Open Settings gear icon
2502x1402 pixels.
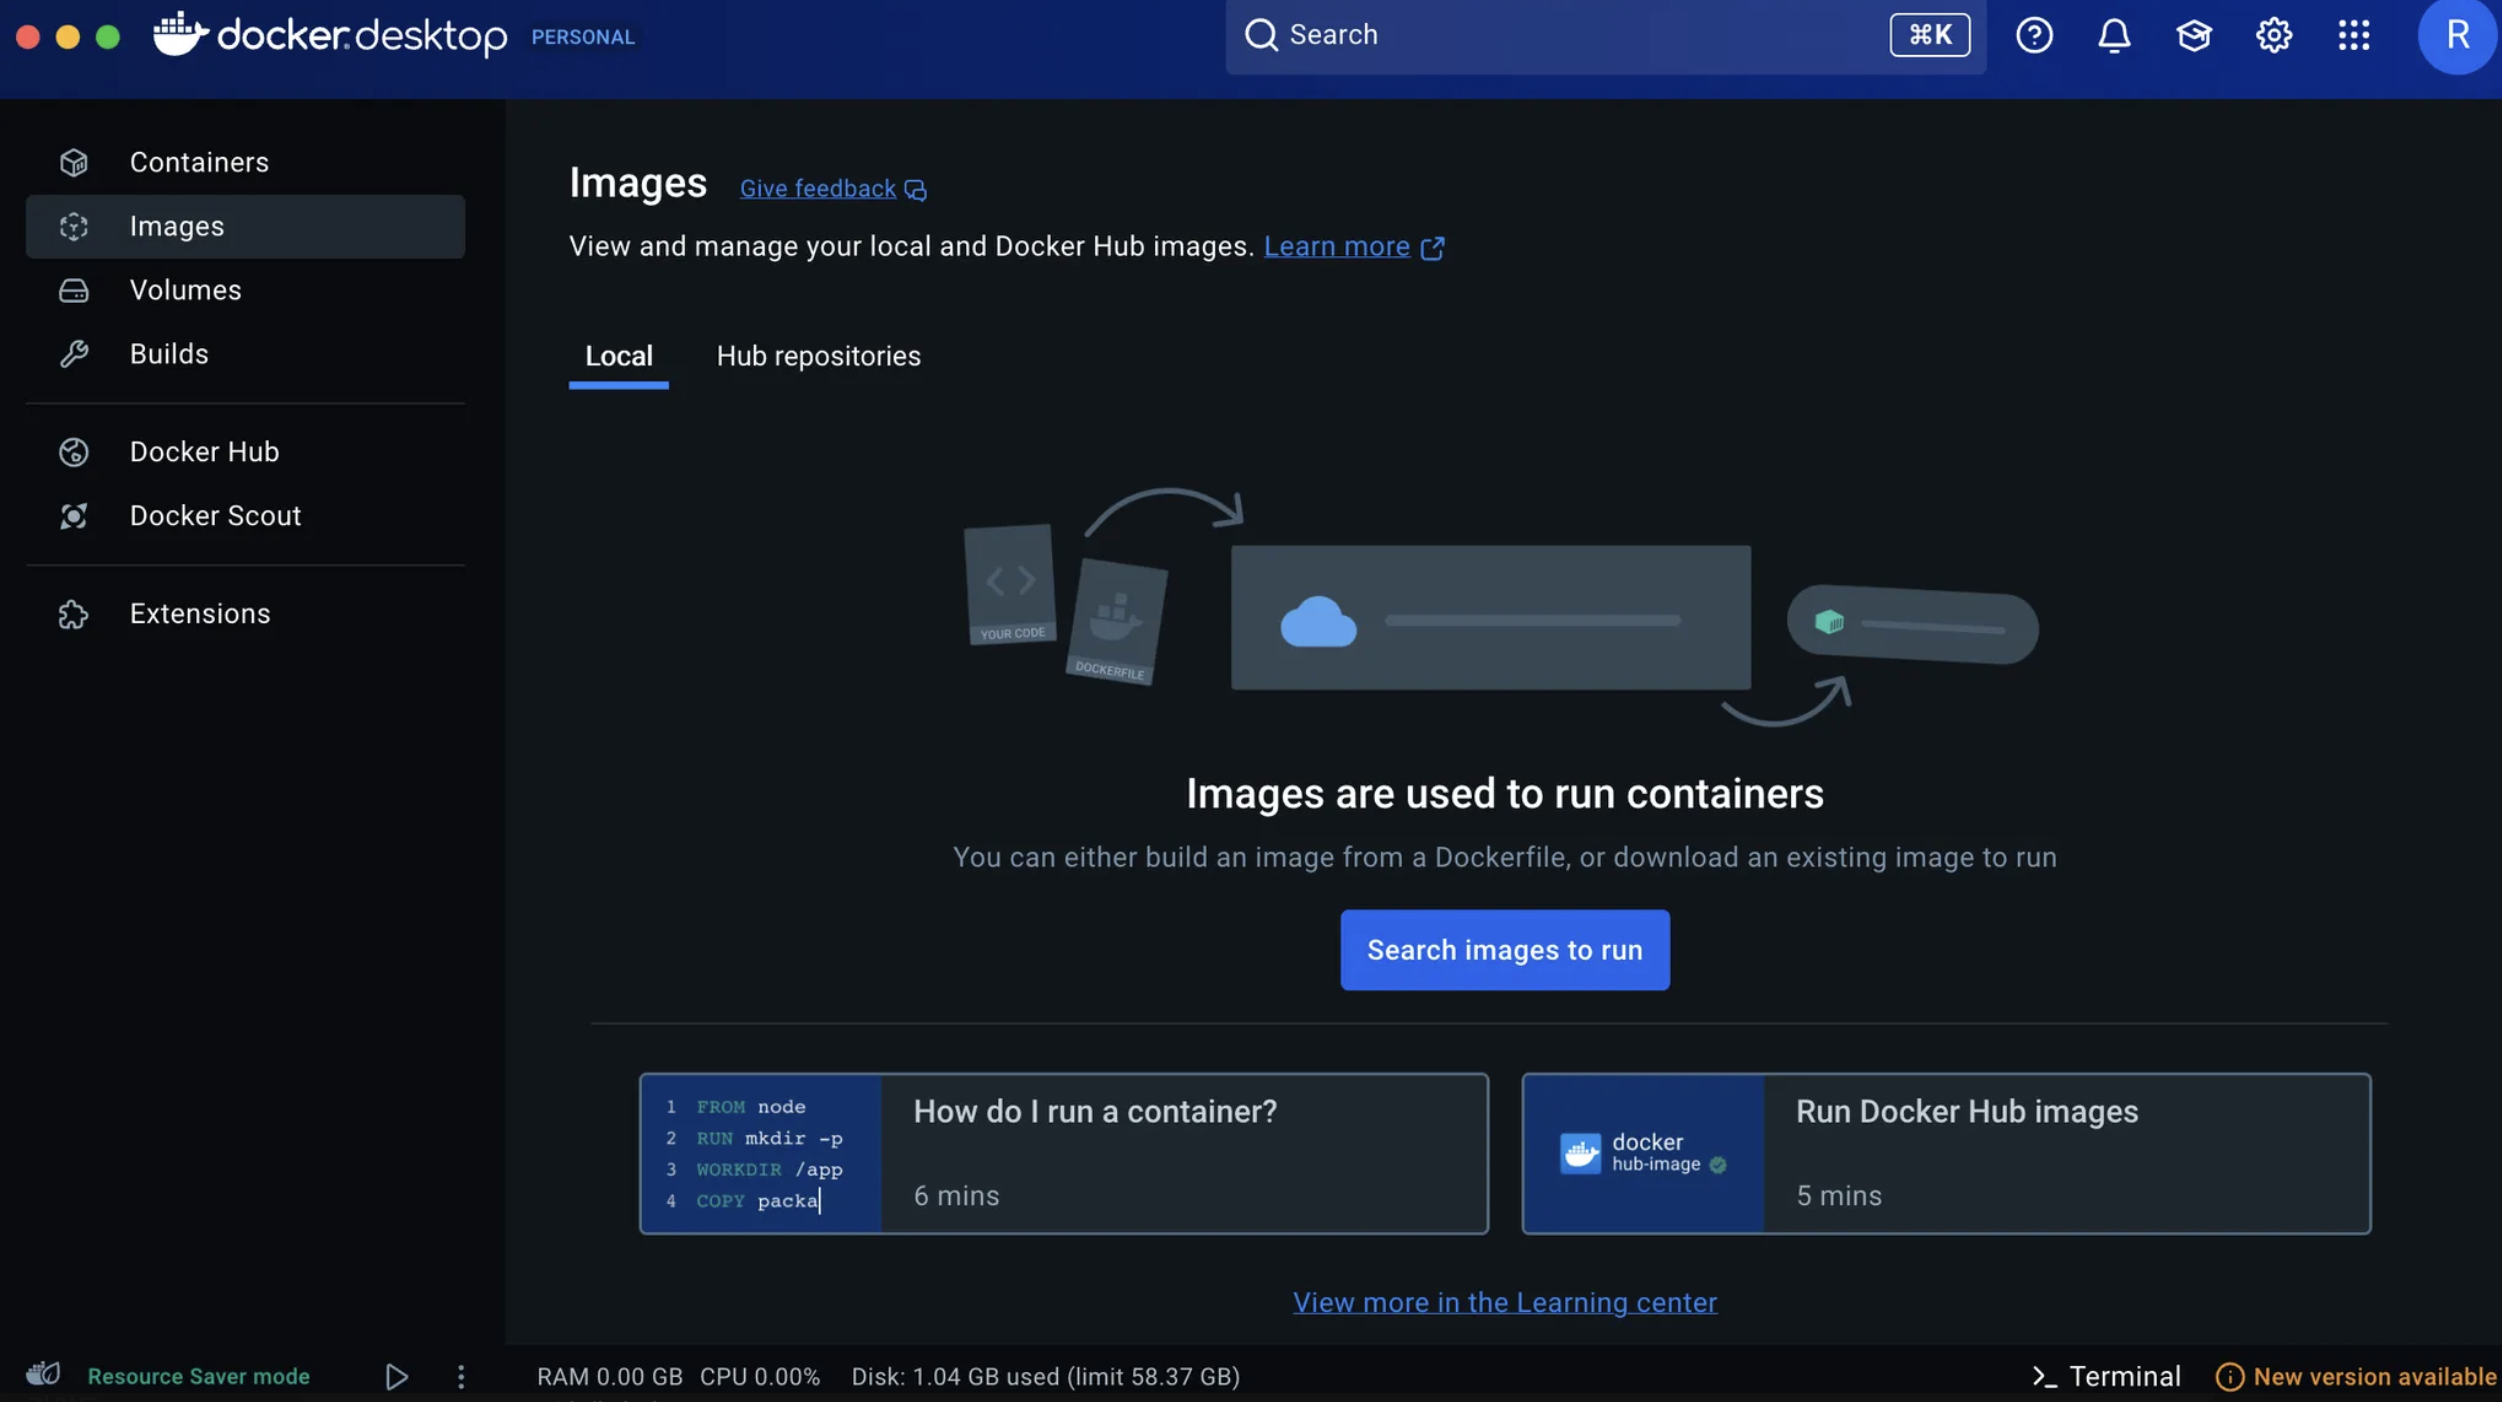2273,35
